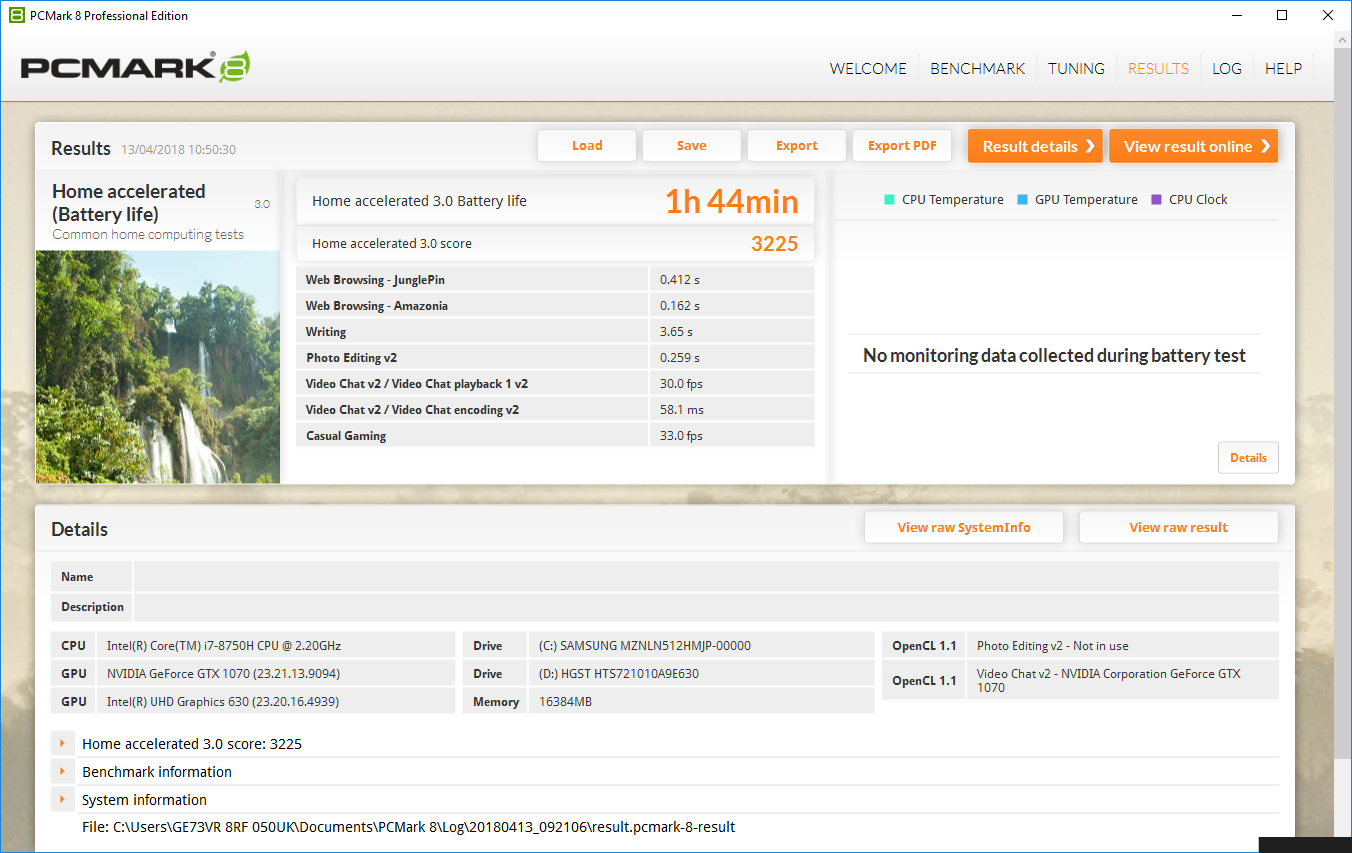Select Video Chat playback 1 v2 row
This screenshot has width=1352, height=853.
tap(556, 384)
